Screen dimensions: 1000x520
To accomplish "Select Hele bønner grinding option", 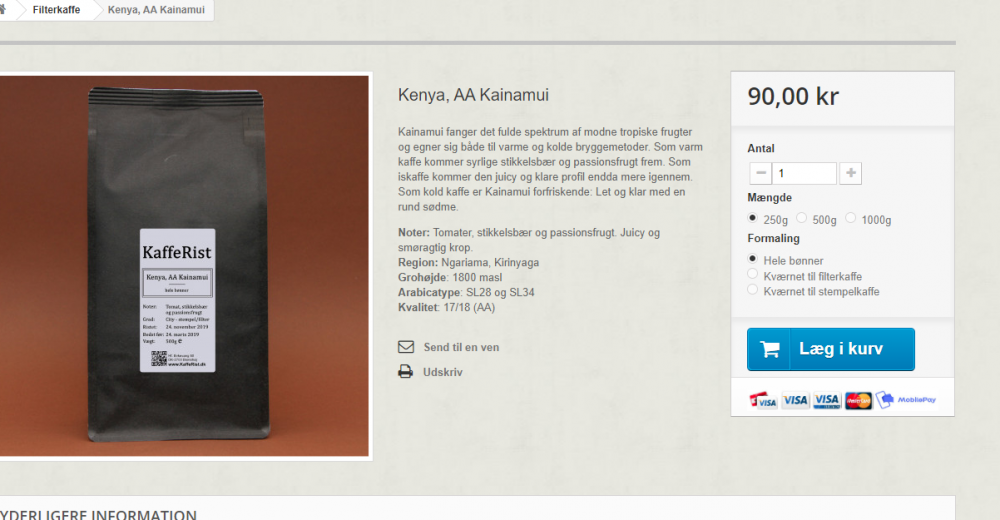I will click(753, 258).
